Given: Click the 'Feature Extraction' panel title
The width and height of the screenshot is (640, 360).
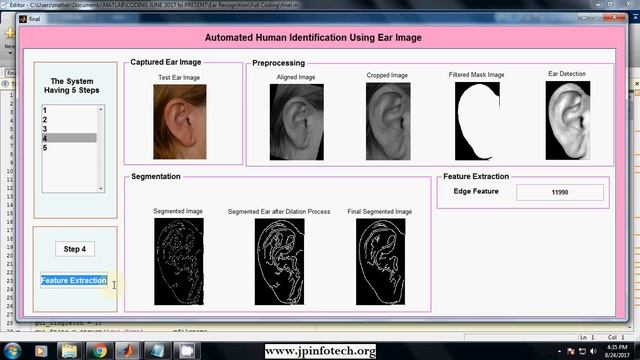Looking at the screenshot, I should point(476,176).
